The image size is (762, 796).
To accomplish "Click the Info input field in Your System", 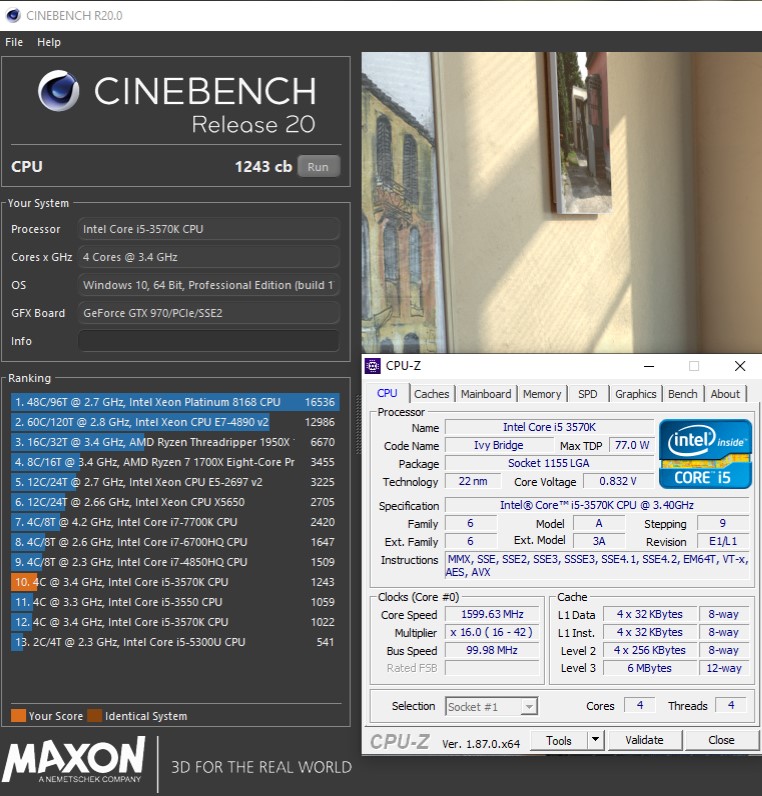I will [x=209, y=341].
